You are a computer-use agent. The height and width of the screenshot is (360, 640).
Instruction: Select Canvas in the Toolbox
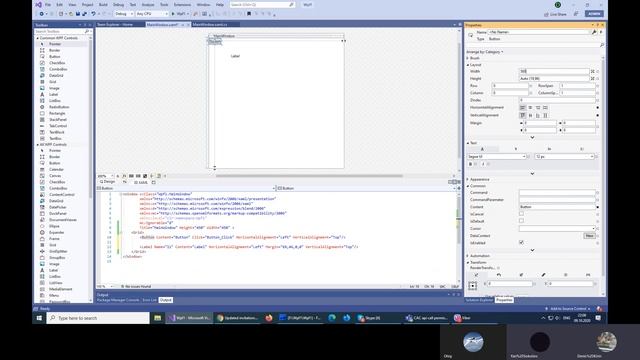(55, 176)
